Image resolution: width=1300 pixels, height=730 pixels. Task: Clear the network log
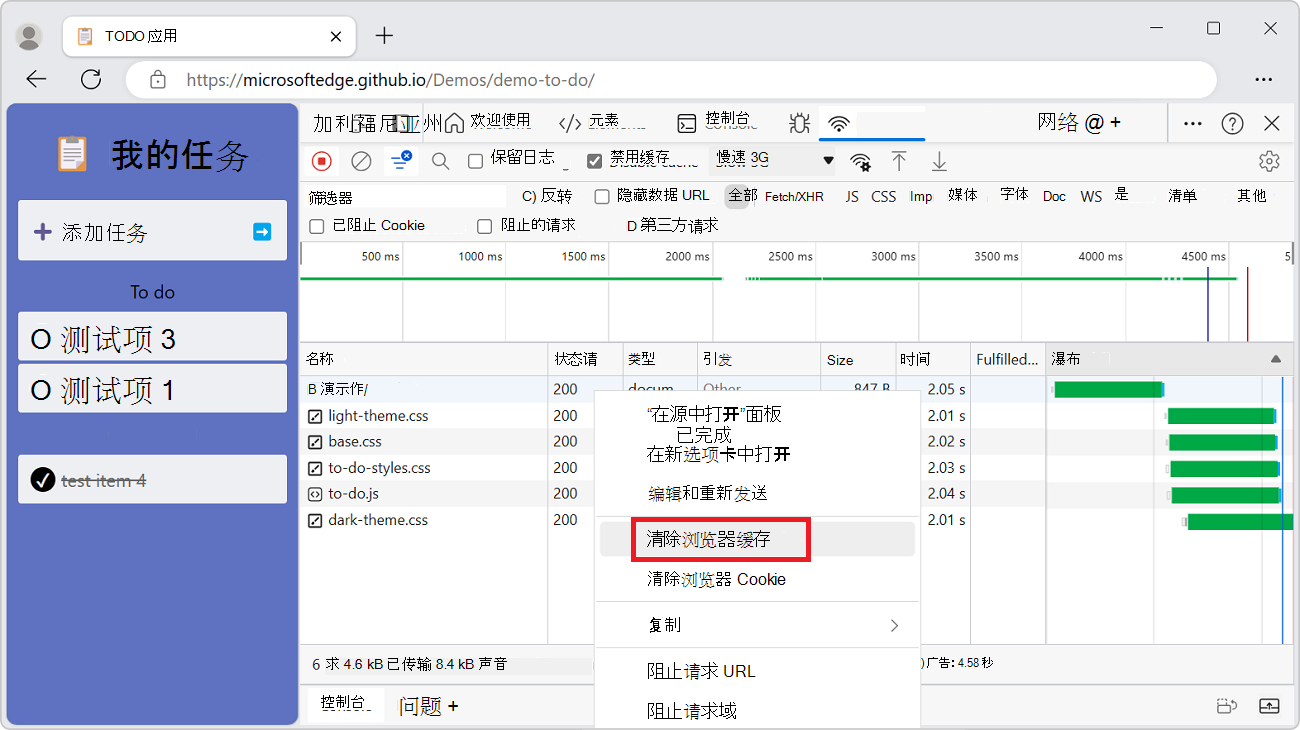point(360,160)
